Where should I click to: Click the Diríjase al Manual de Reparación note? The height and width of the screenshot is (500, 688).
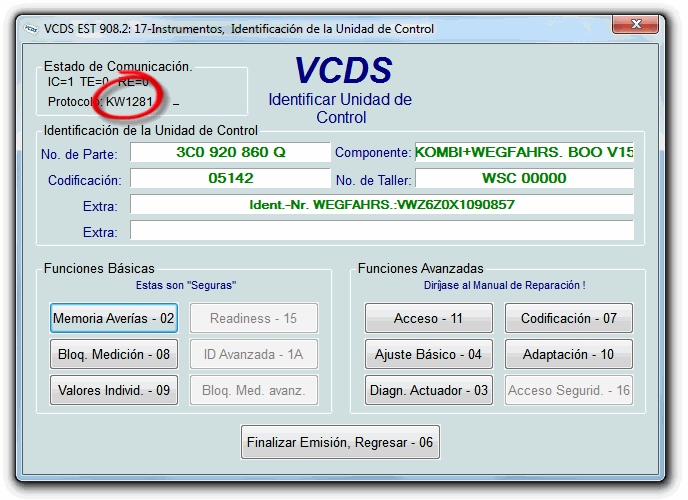click(x=505, y=285)
